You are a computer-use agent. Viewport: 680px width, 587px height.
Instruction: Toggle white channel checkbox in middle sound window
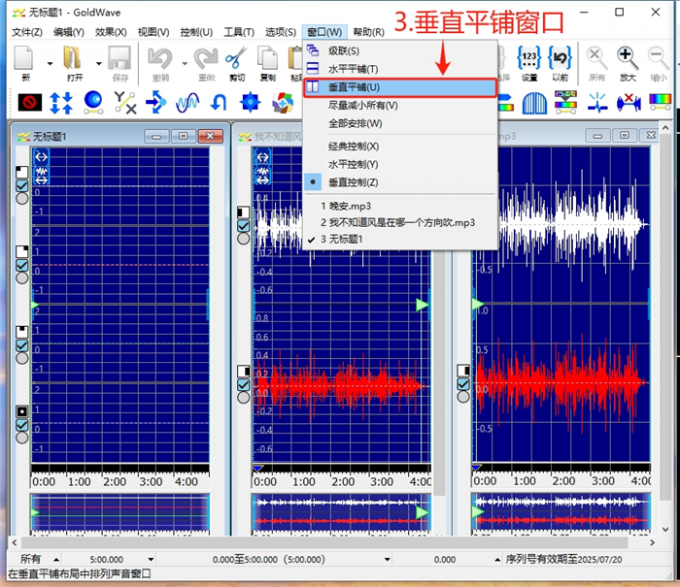click(243, 226)
